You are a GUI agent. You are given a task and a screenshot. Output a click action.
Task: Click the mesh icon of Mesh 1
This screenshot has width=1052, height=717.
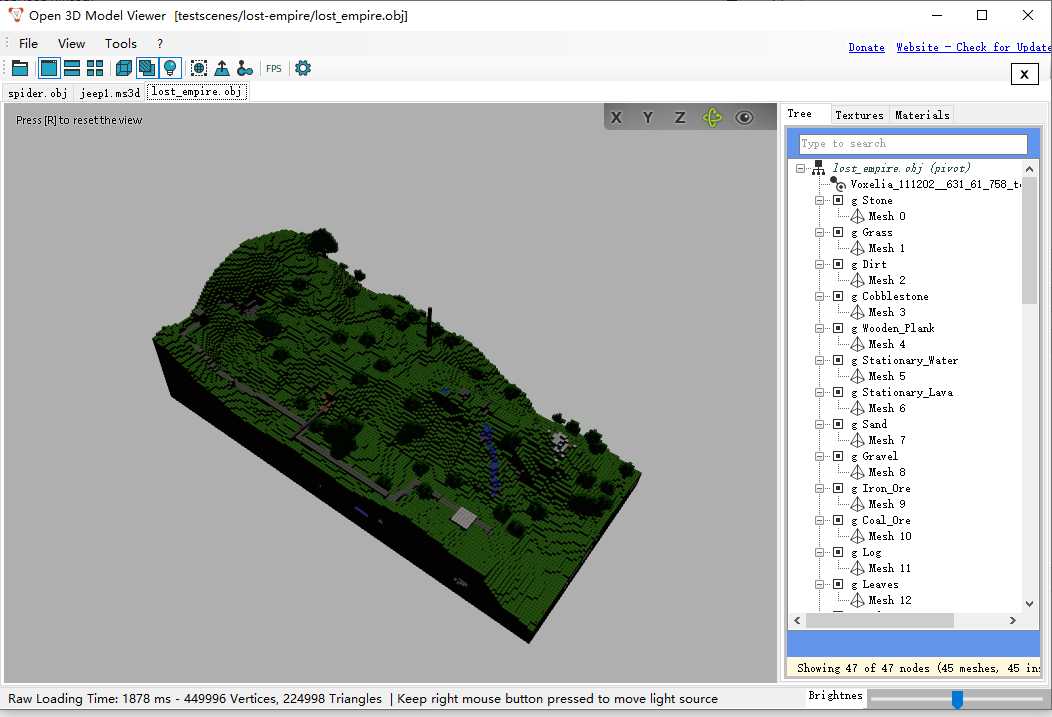tap(857, 248)
